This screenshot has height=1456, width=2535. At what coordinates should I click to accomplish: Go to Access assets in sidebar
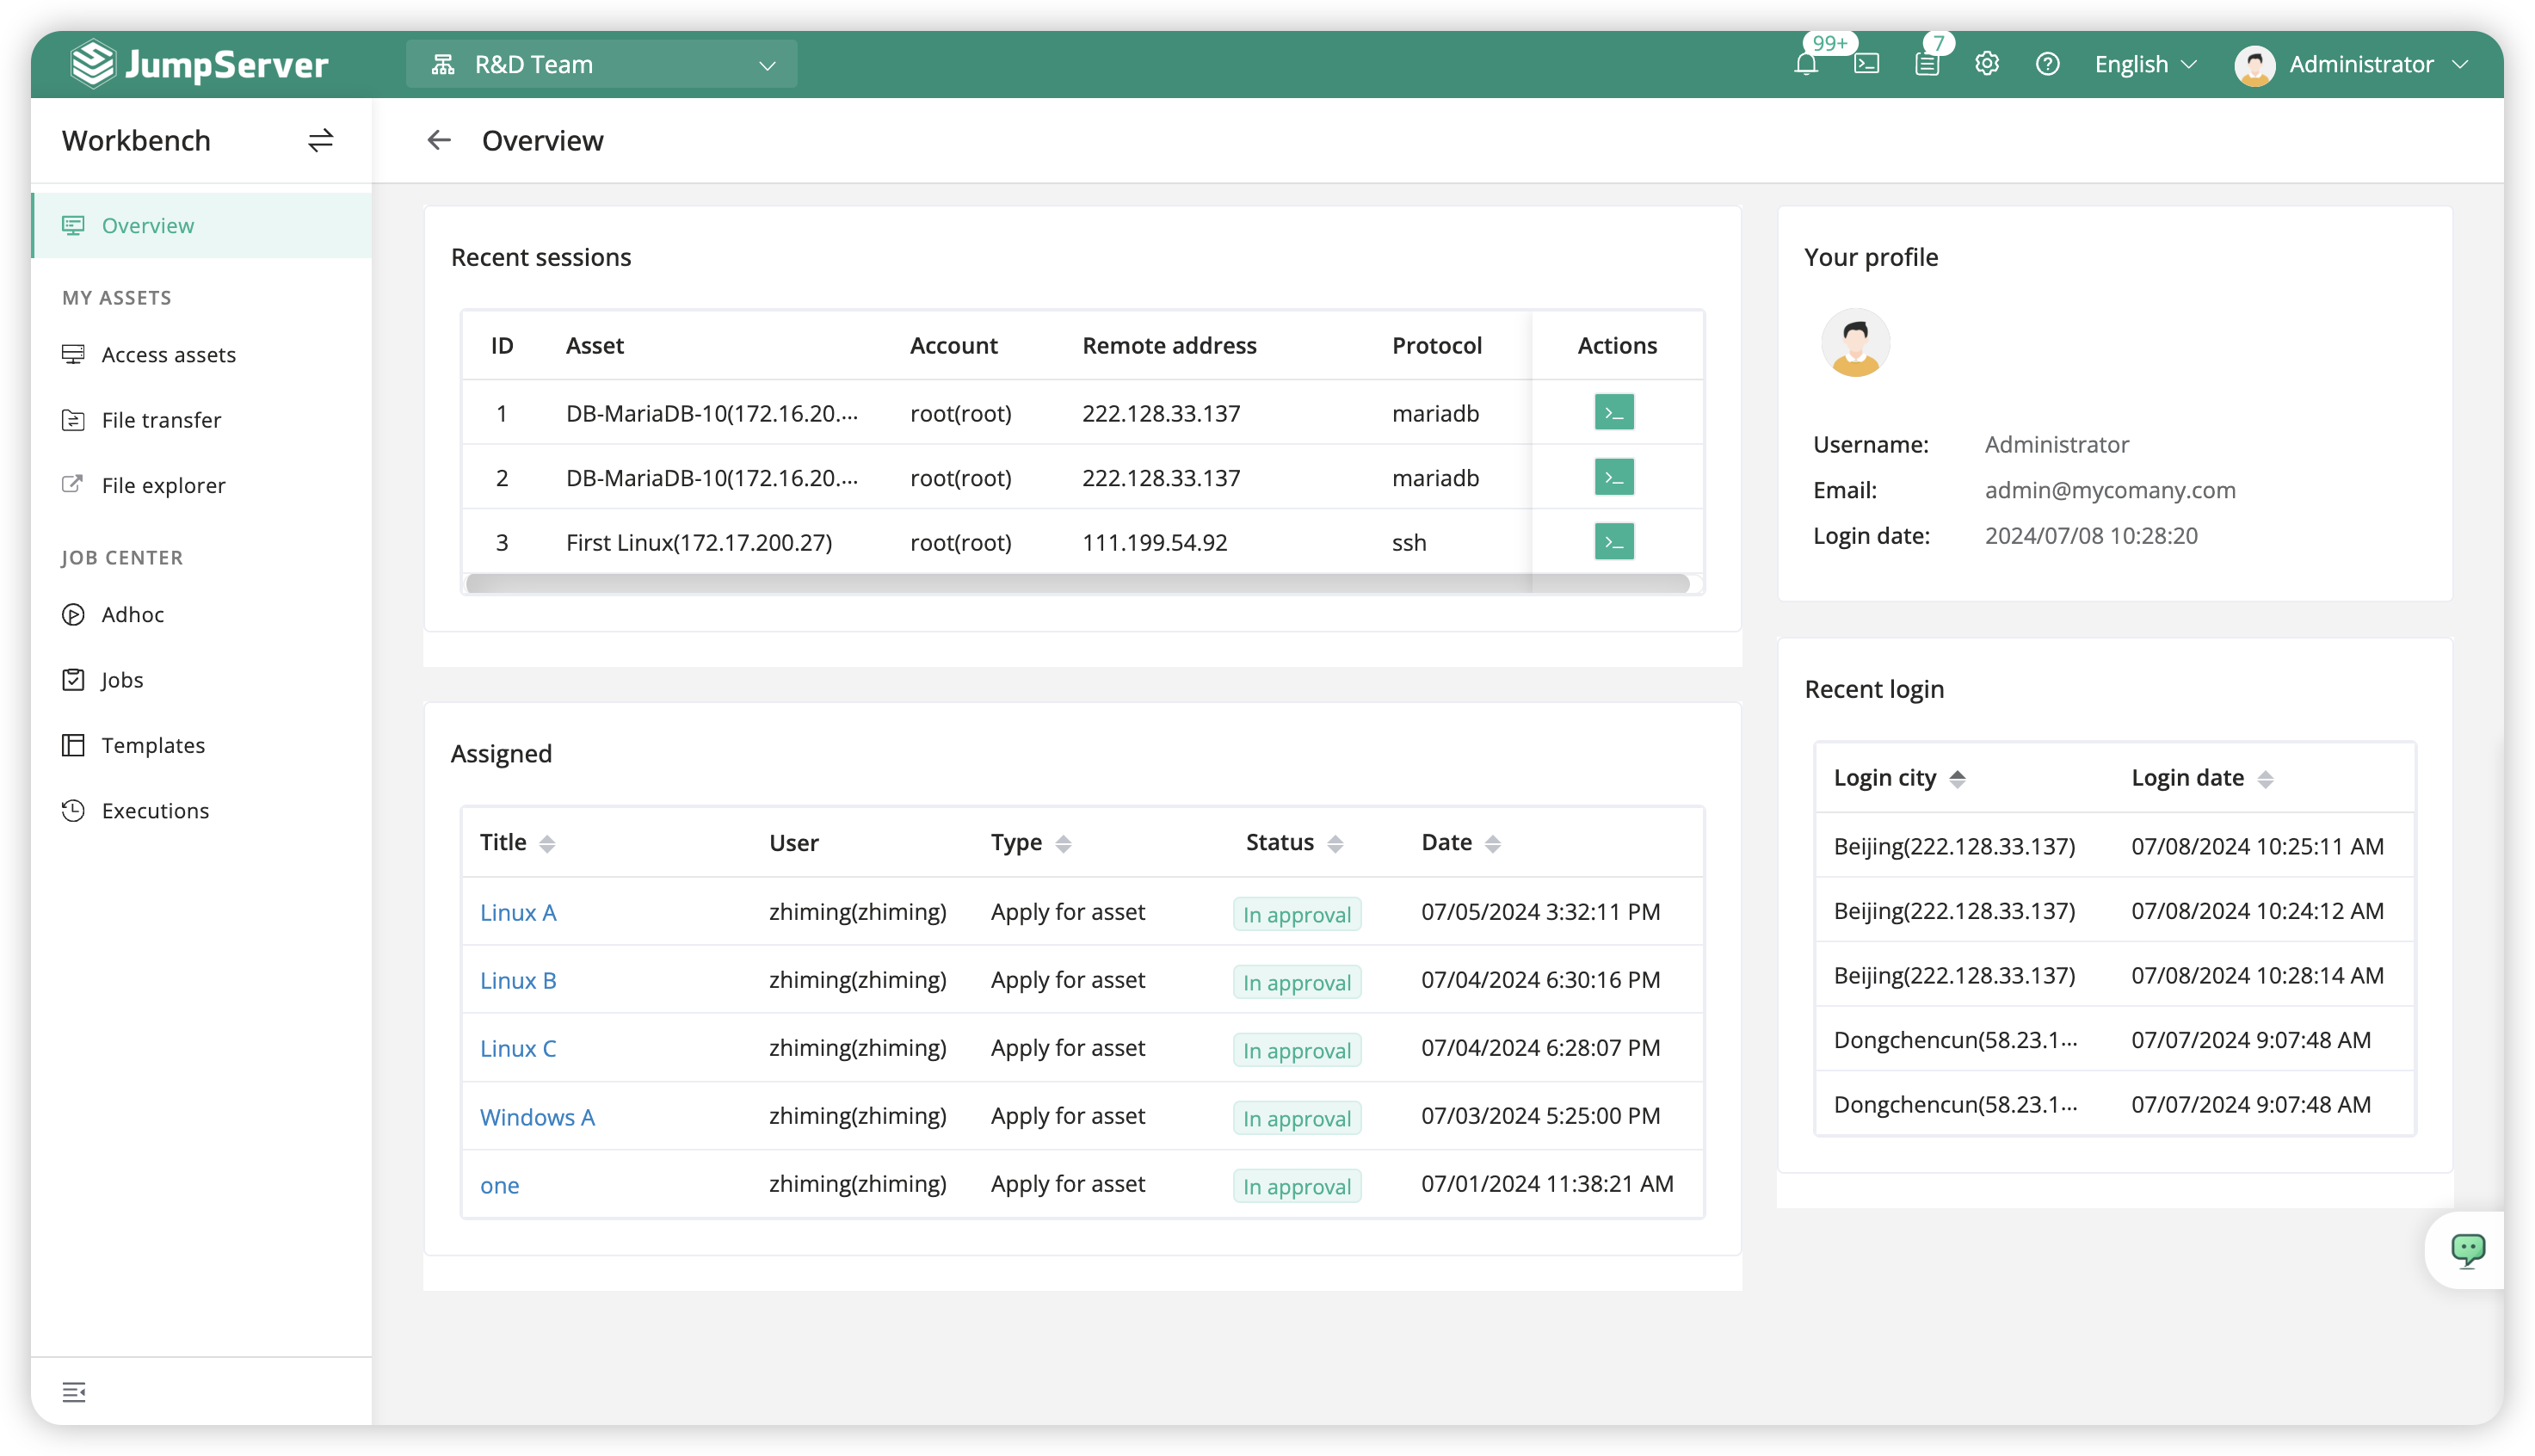[x=168, y=355]
